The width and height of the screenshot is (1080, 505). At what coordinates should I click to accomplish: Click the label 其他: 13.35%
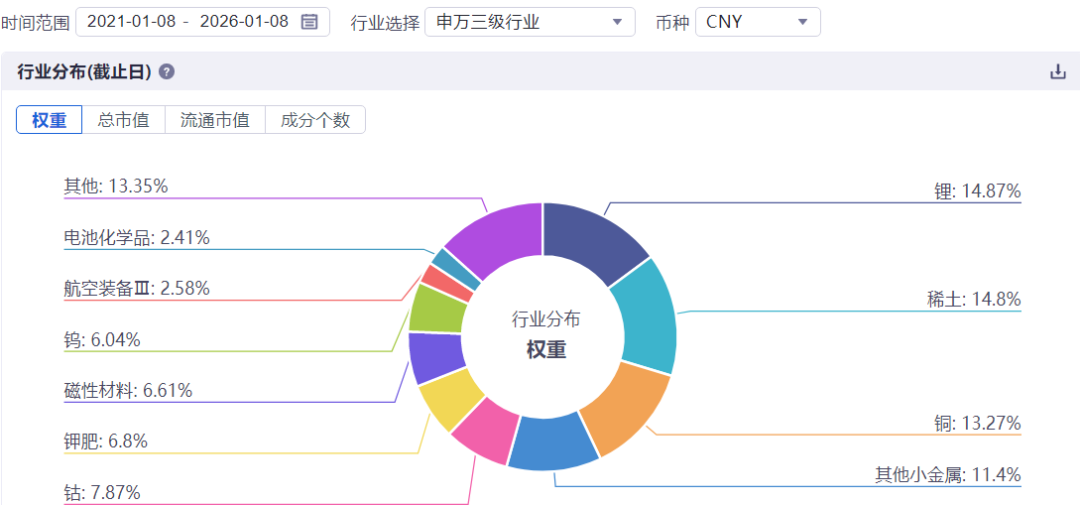pos(116,186)
